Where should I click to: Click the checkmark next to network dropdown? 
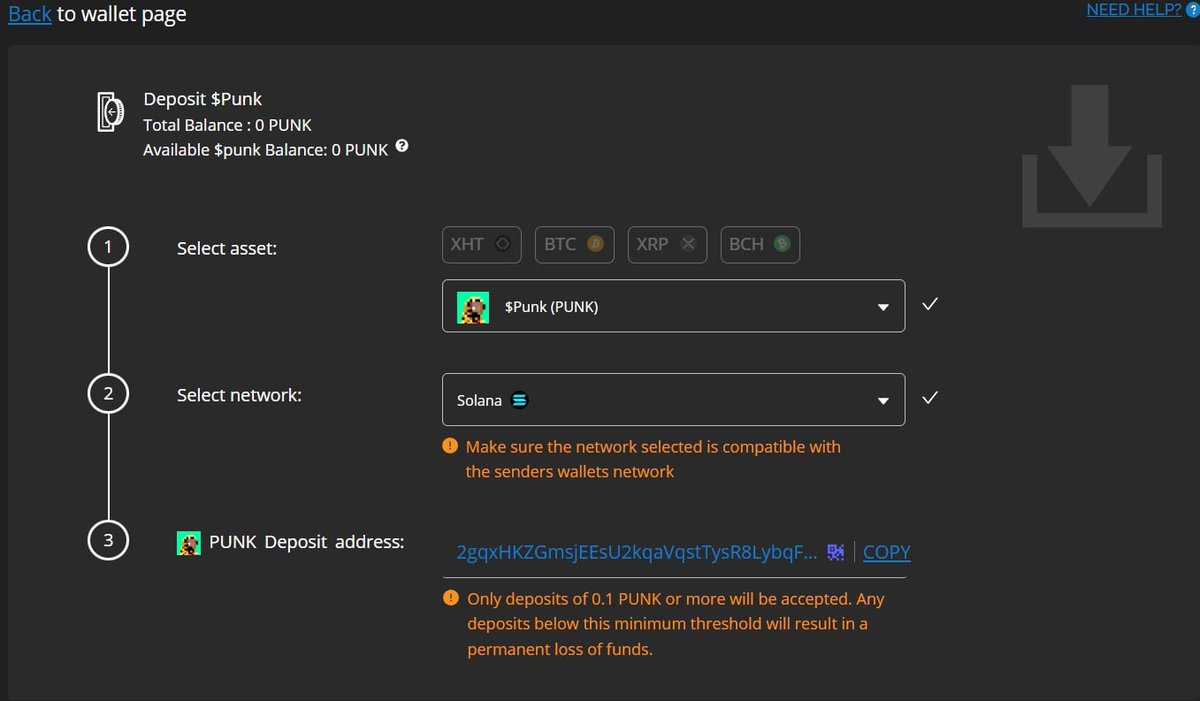[x=930, y=398]
